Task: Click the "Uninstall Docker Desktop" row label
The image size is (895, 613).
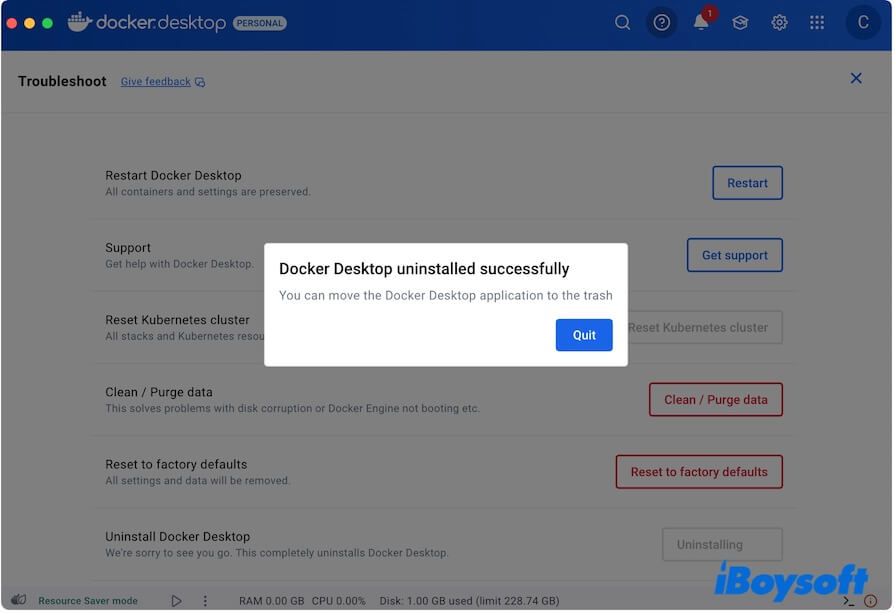Action: tap(178, 538)
